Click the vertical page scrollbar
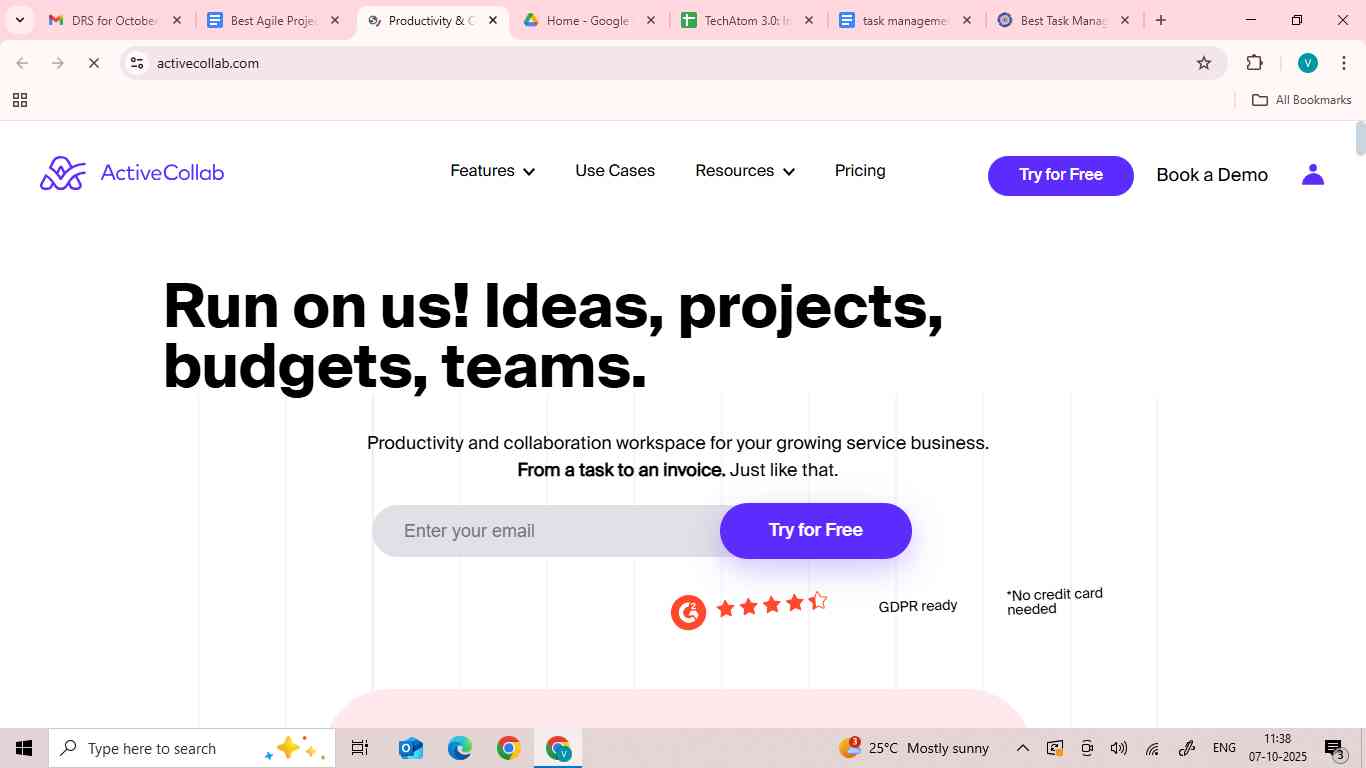1366x768 pixels. 1360,140
